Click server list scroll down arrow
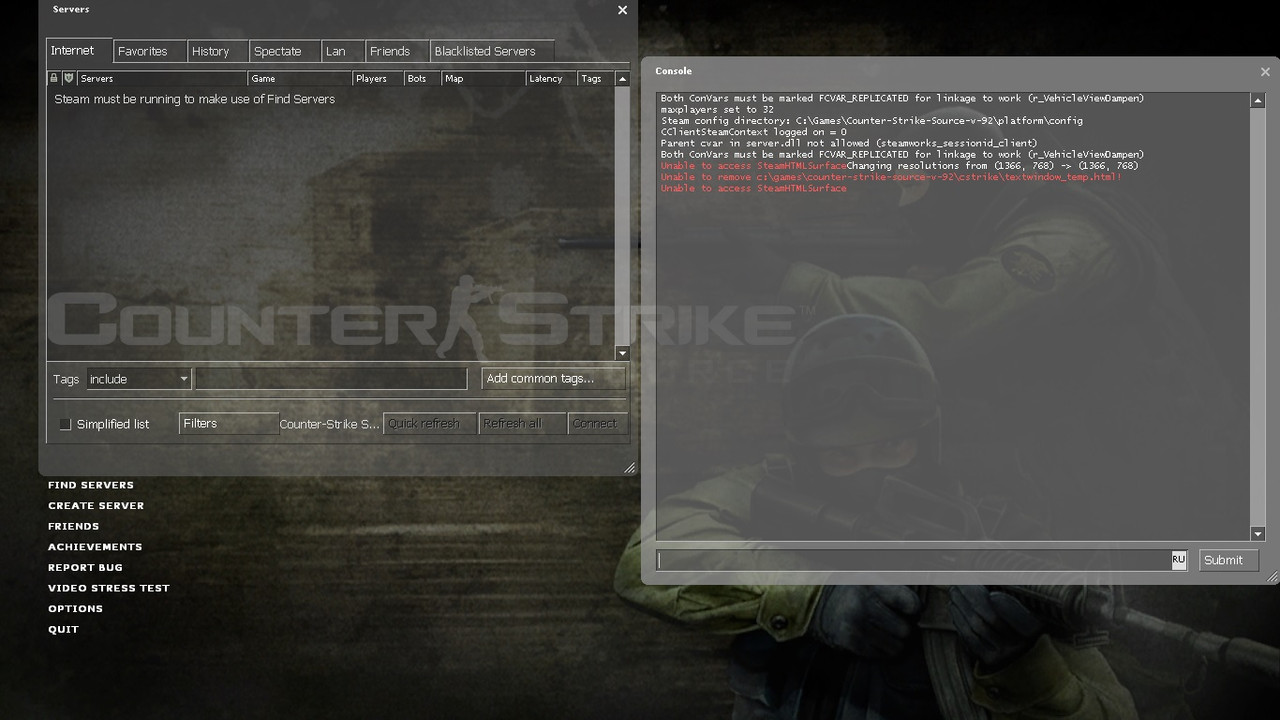The image size is (1280, 720). tap(622, 353)
